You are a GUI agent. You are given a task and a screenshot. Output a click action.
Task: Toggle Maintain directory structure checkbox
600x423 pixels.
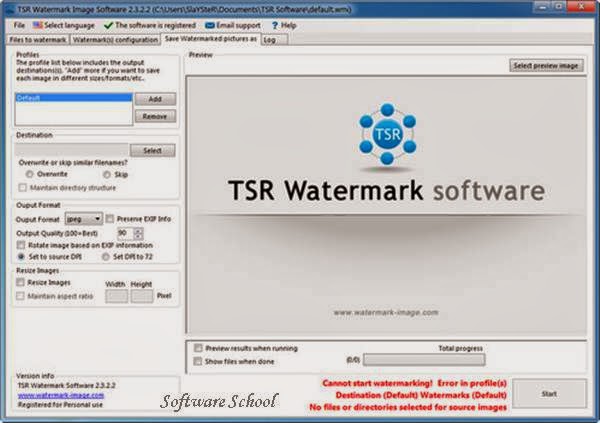click(x=23, y=188)
